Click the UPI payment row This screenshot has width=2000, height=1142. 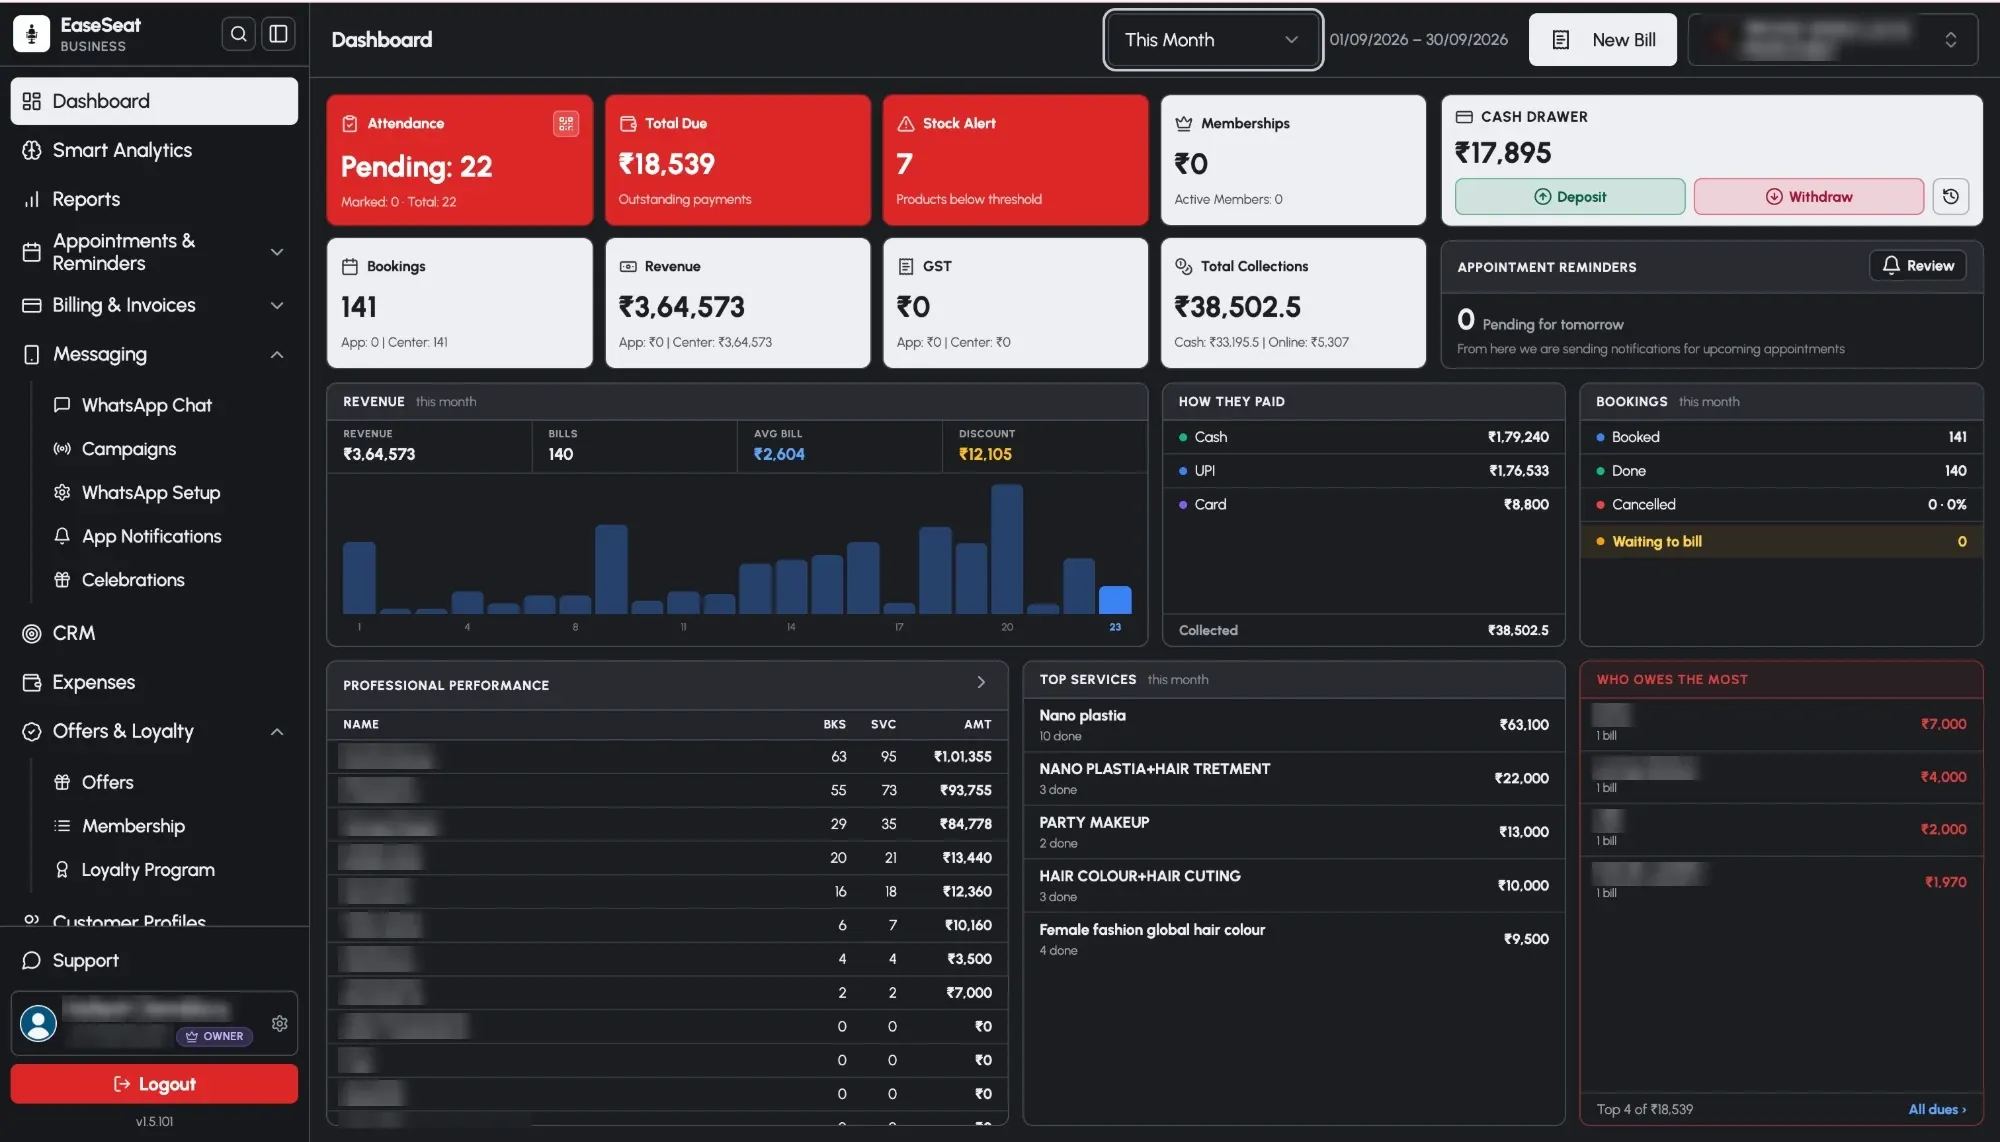coord(1363,471)
